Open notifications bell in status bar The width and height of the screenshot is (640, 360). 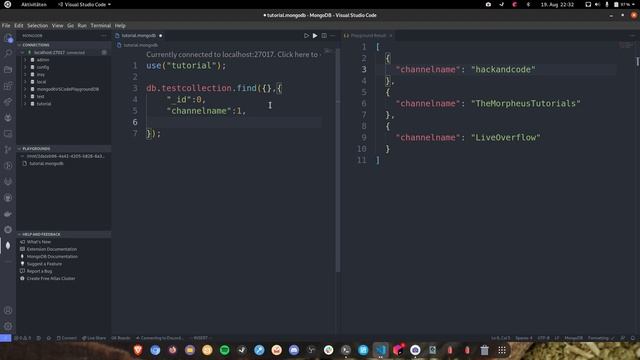pyautogui.click(x=633, y=338)
